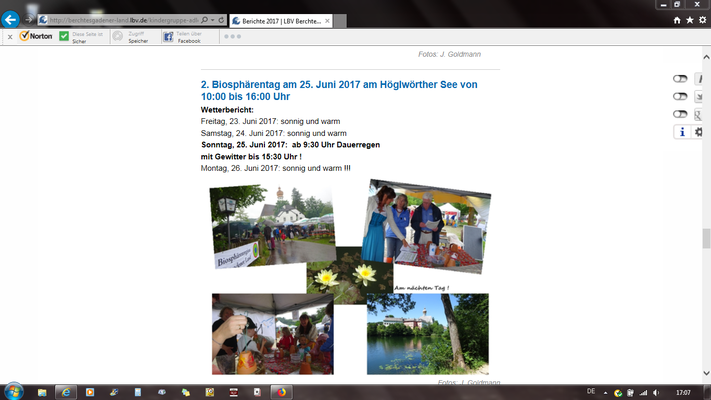Show hidden tray icons arrow
711x400 pixels.
click(x=605, y=393)
